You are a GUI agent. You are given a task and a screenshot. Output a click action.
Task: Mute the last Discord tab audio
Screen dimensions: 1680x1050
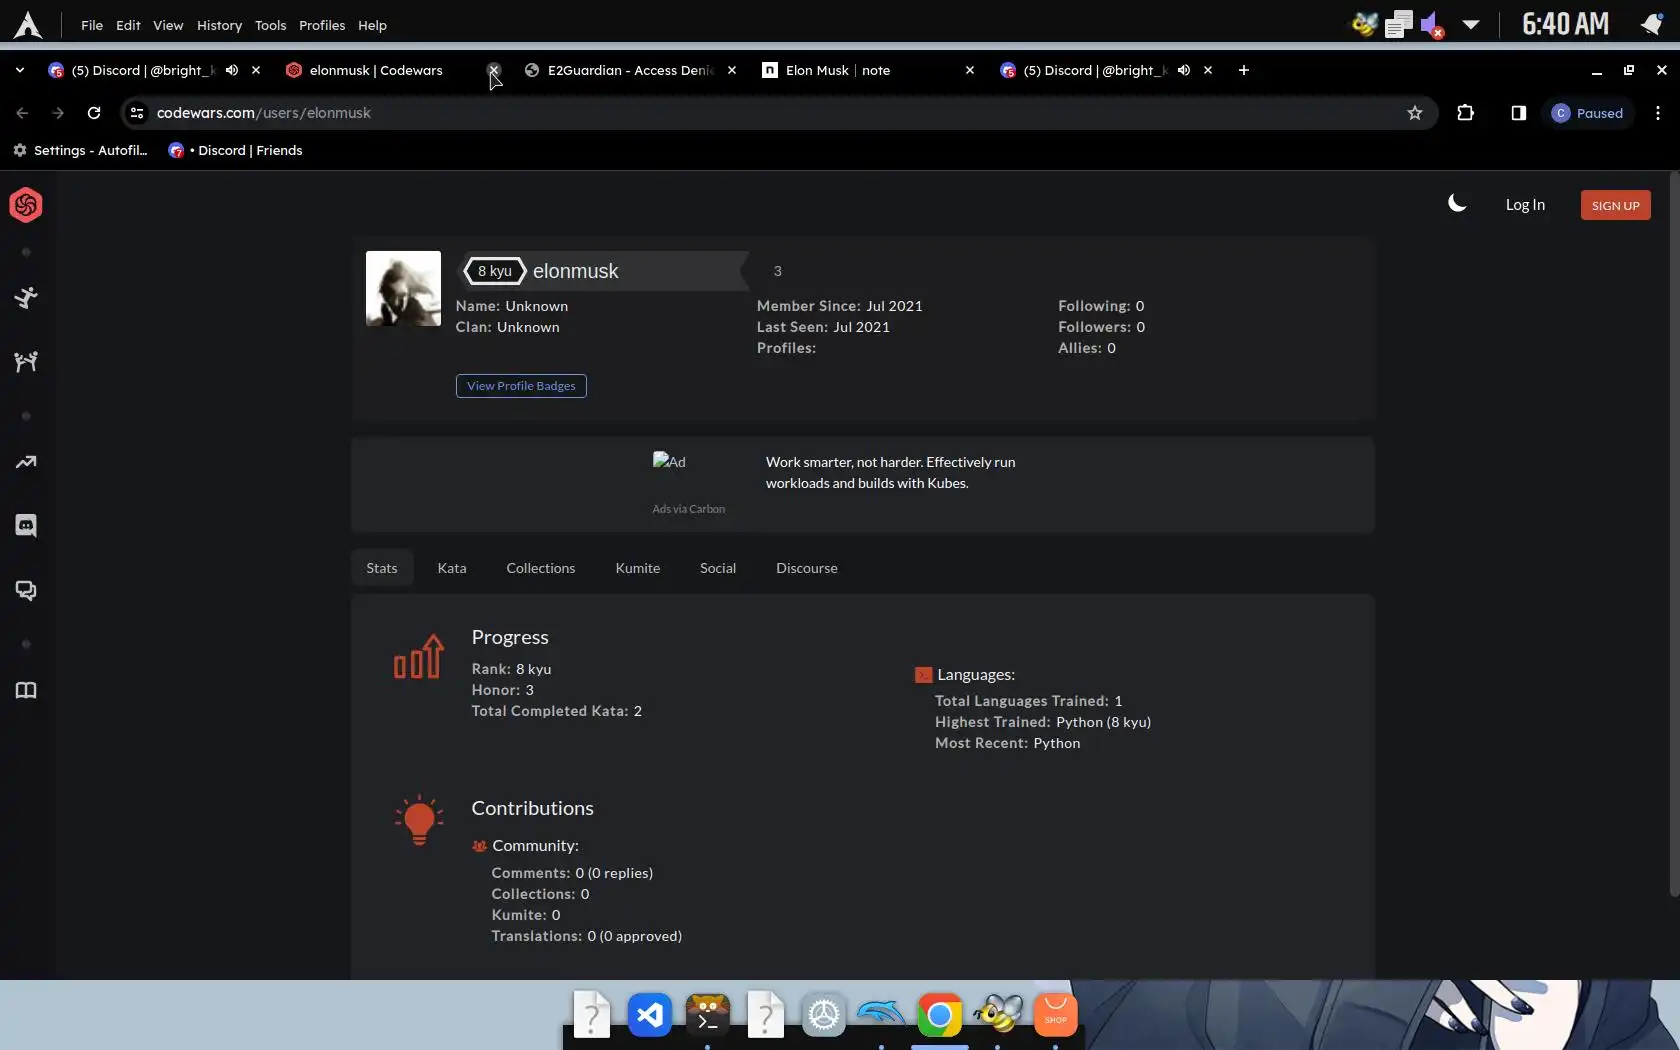click(x=1184, y=70)
